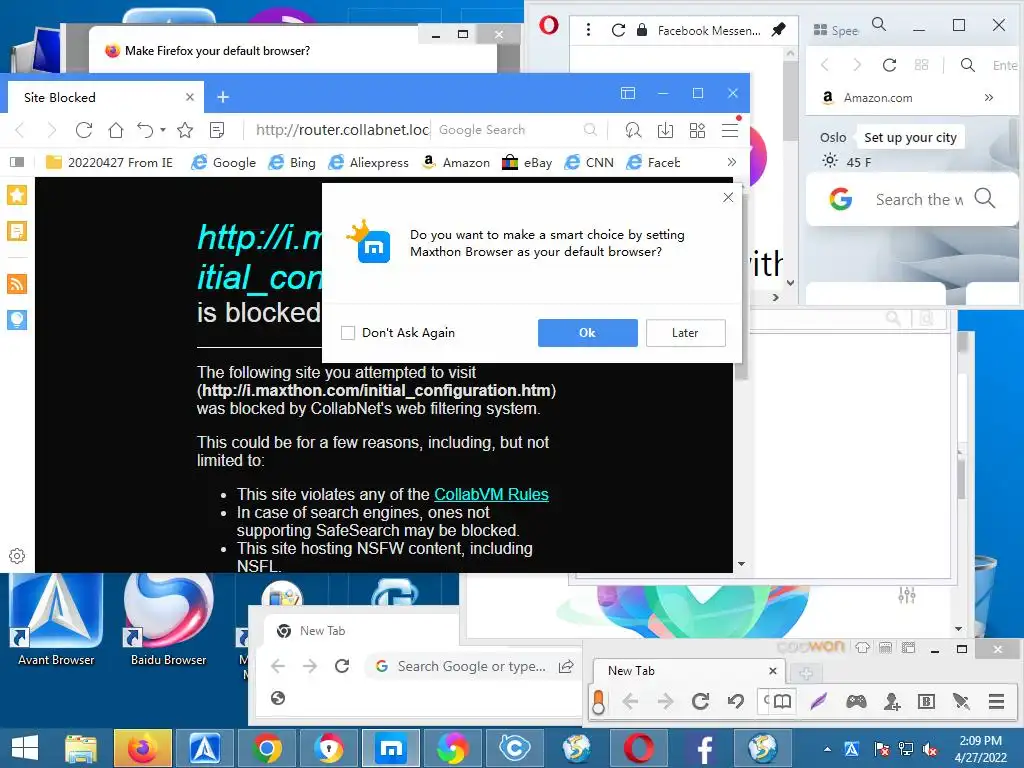This screenshot has height=768, width=1024.
Task: Open the 20220427 From IE bookmarks folder
Action: tap(109, 162)
